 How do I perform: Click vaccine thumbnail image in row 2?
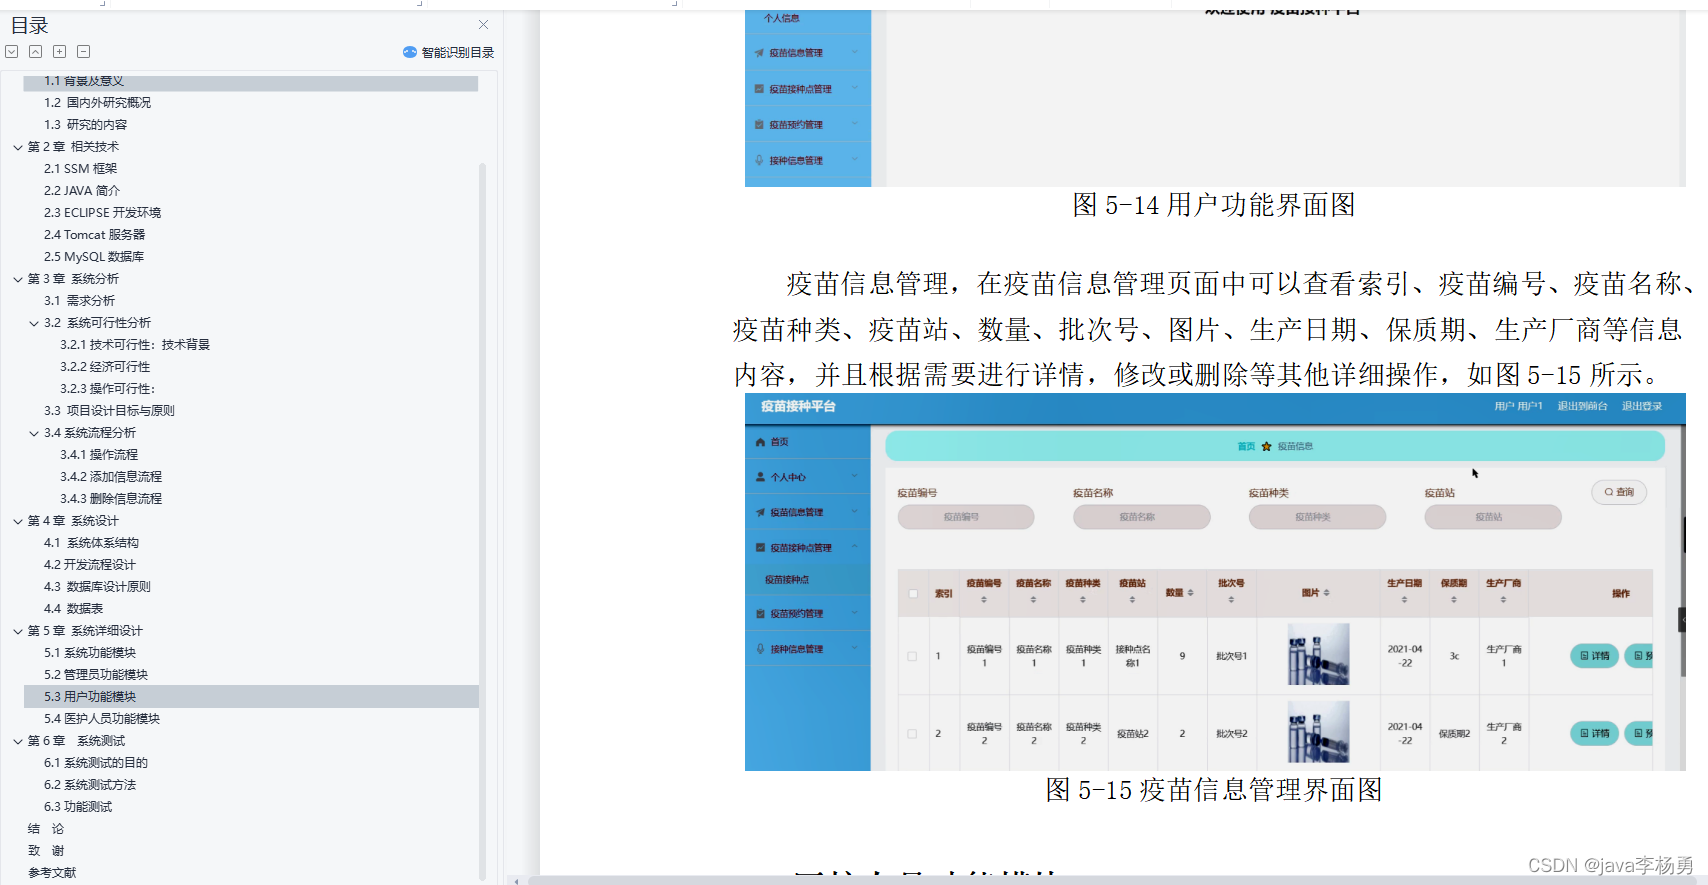tap(1319, 731)
